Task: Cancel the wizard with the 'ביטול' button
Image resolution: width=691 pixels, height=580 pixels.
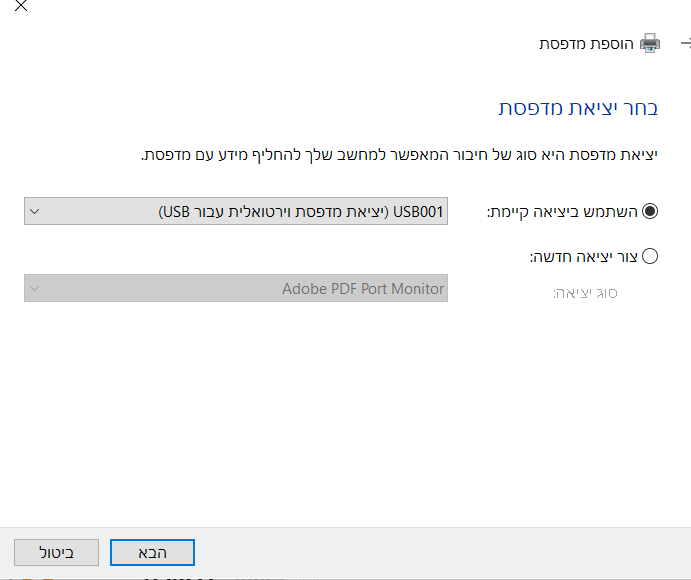Action: pyautogui.click(x=56, y=552)
